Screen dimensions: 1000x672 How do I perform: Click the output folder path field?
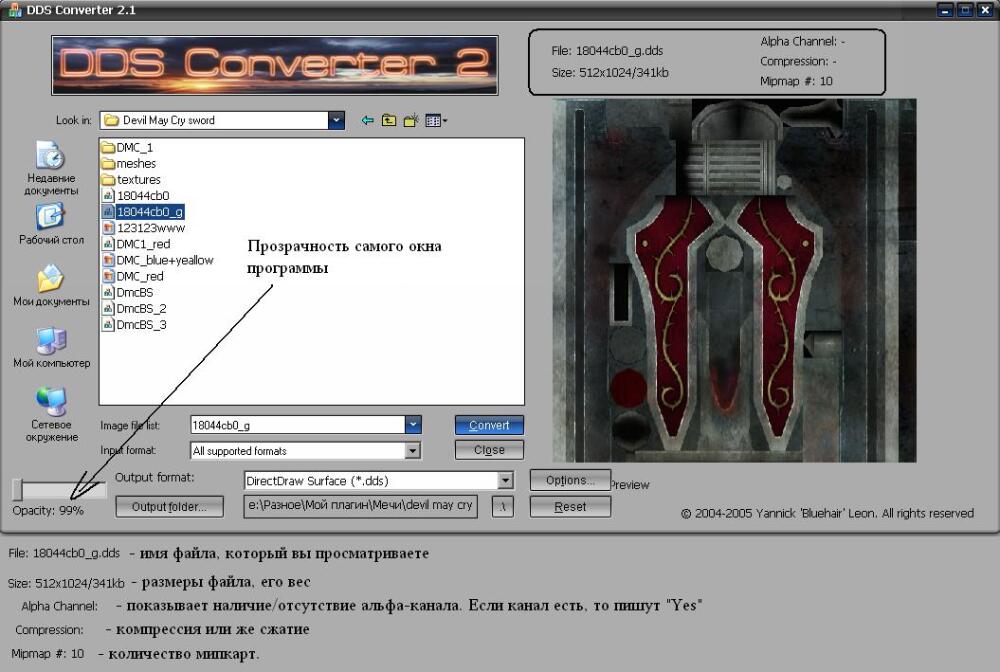[x=360, y=506]
